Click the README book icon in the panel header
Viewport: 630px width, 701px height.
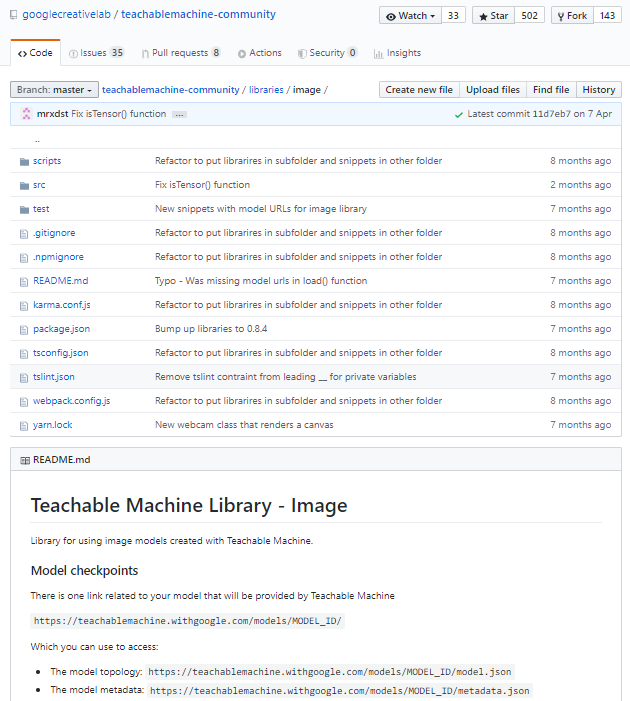point(25,460)
